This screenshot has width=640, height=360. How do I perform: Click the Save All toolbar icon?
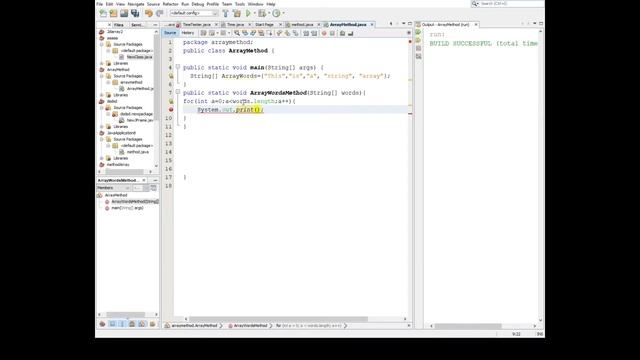click(135, 13)
